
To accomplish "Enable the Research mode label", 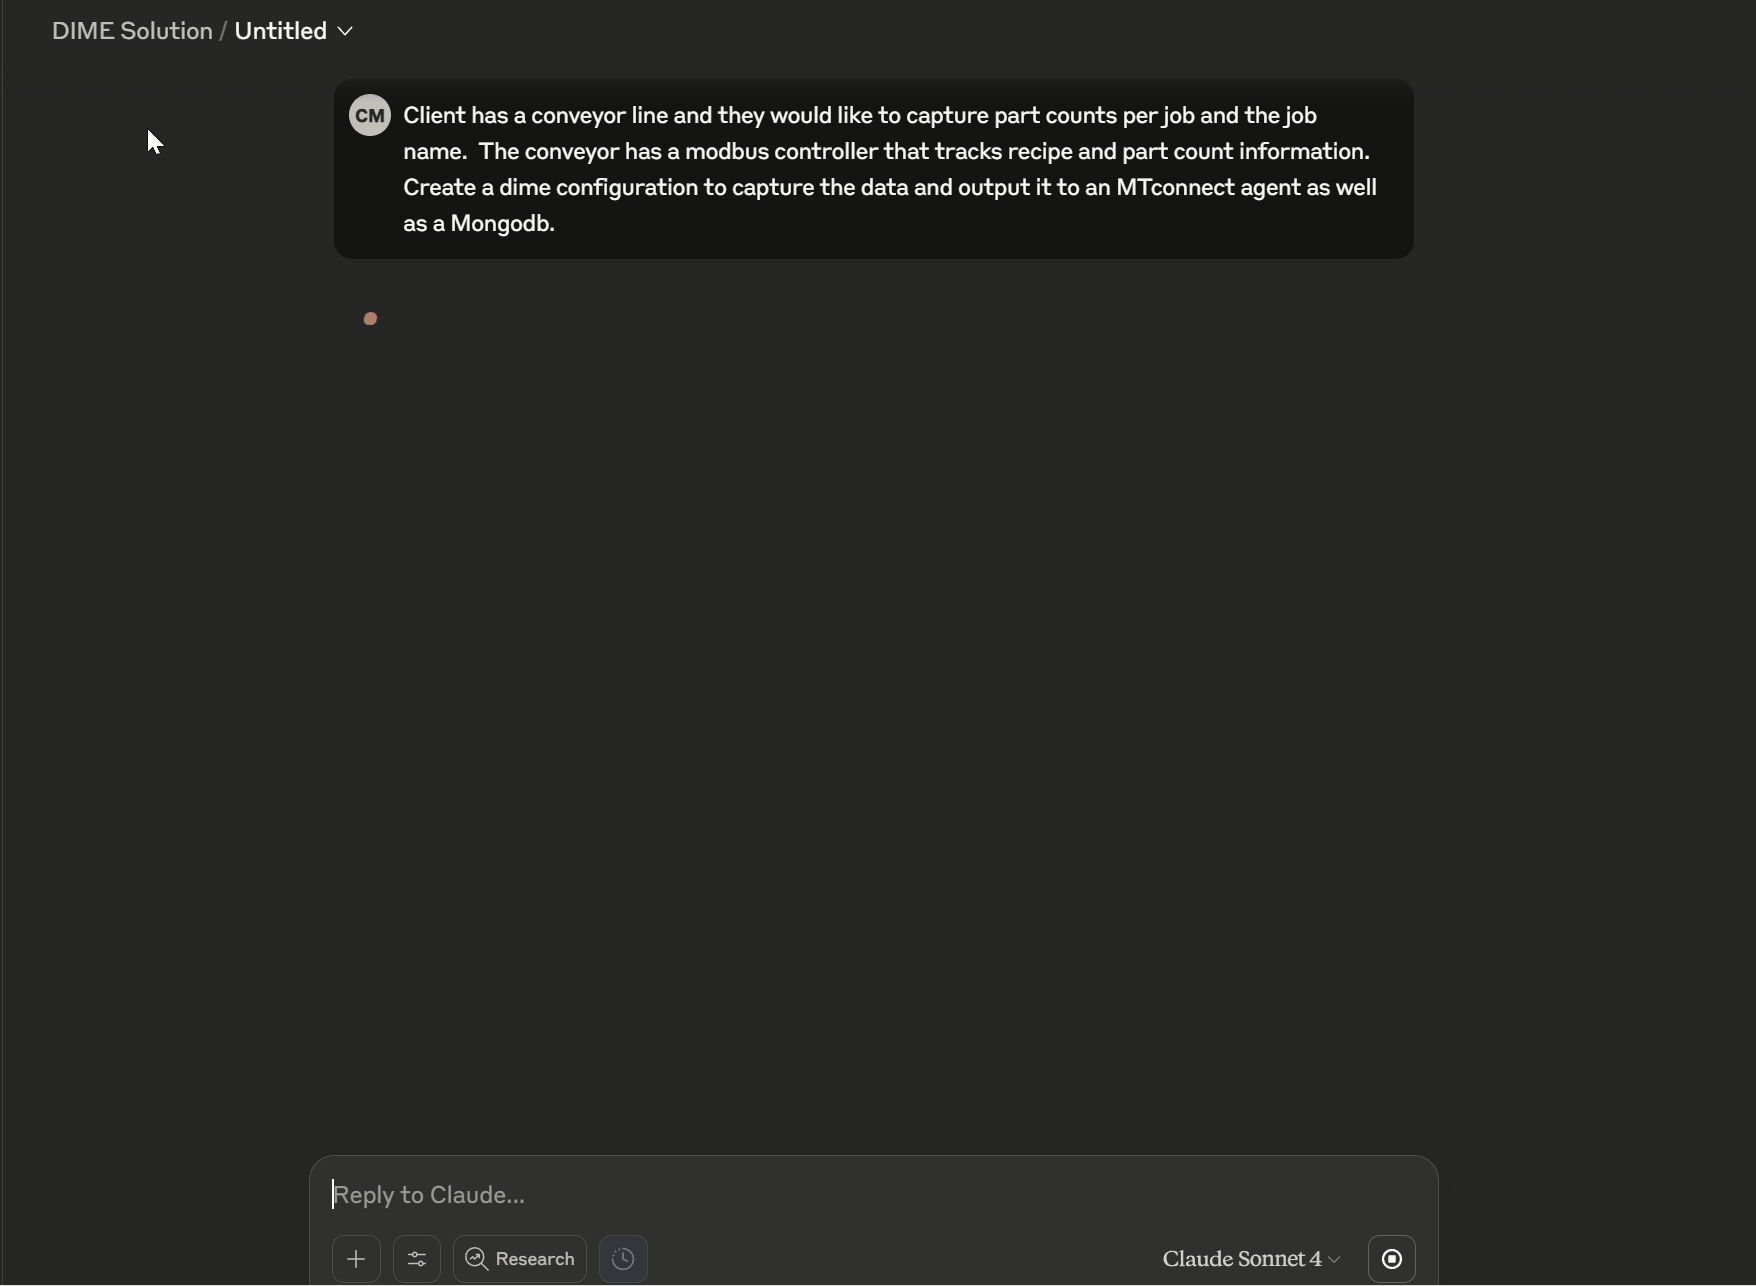I will click(535, 1259).
